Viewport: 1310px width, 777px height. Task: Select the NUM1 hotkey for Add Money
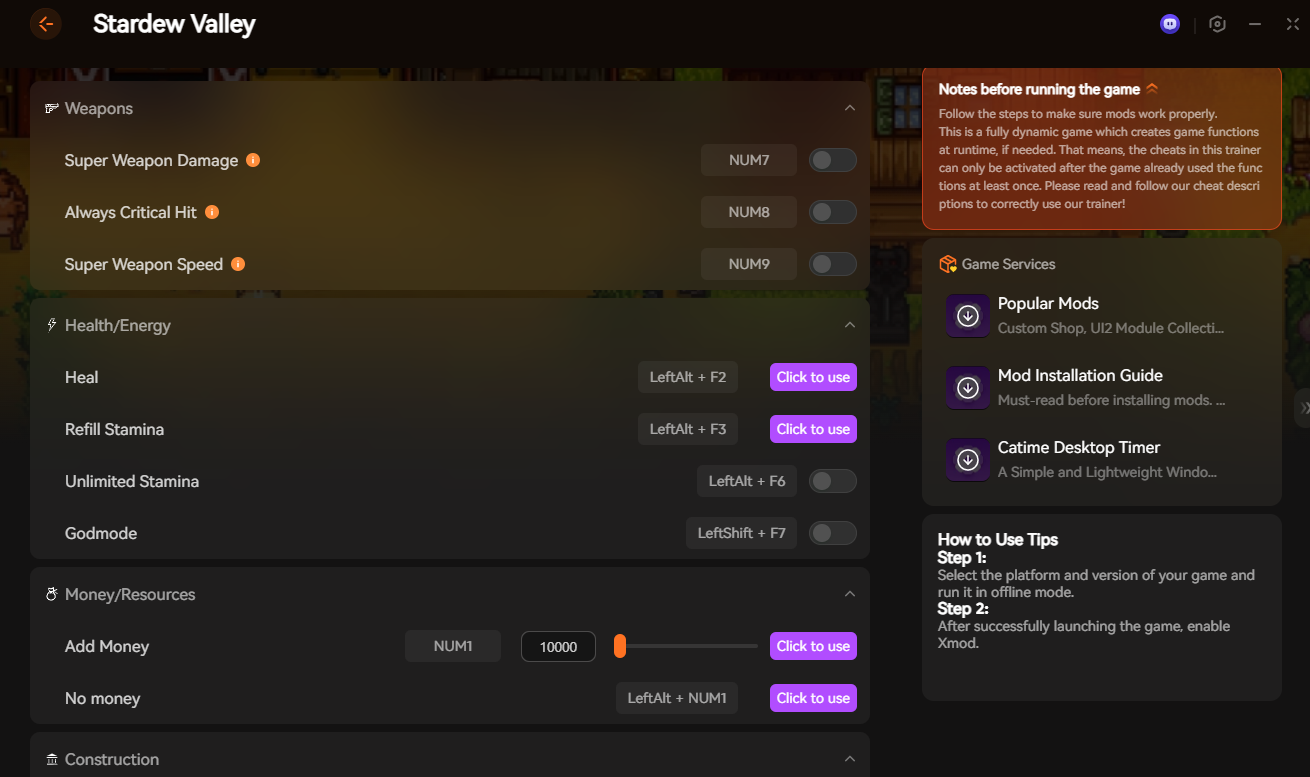(453, 646)
